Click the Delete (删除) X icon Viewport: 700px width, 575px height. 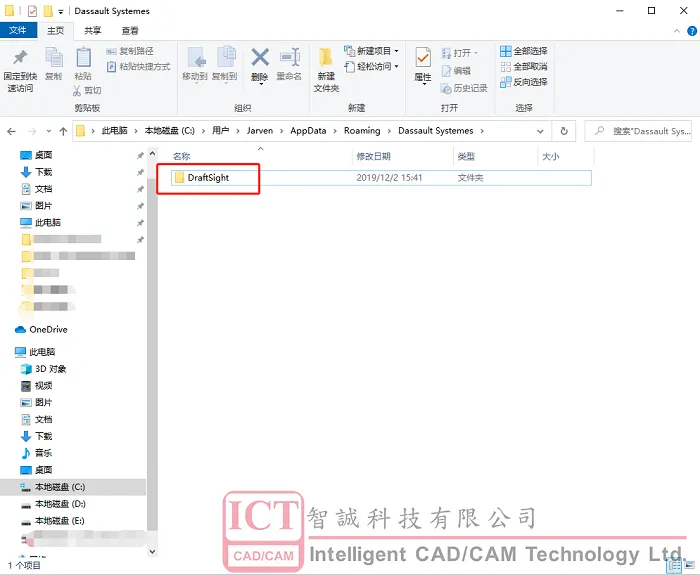point(260,58)
